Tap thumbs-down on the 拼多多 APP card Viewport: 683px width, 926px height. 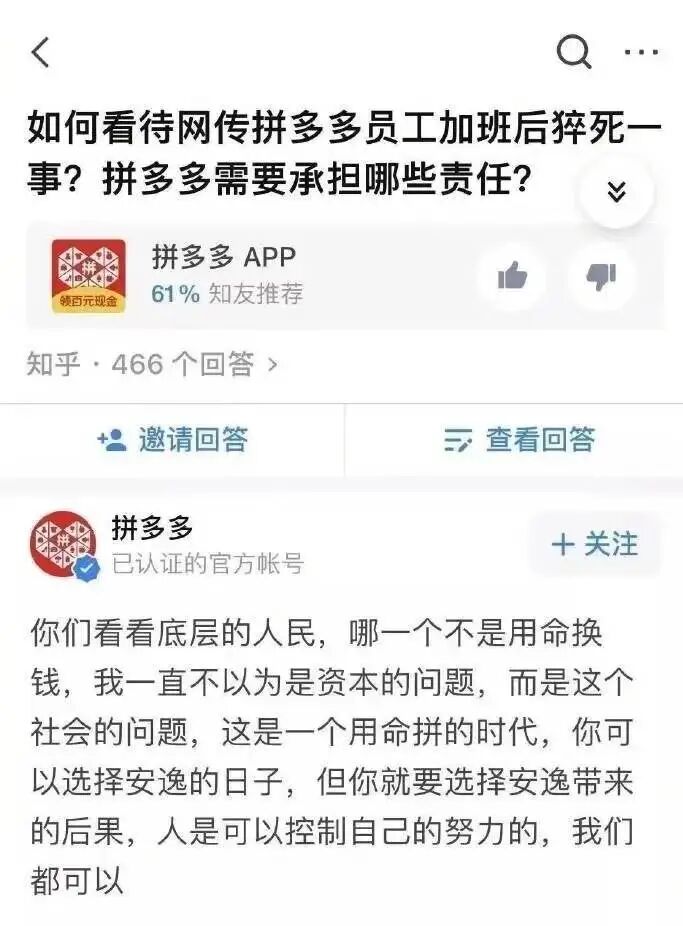(x=601, y=276)
